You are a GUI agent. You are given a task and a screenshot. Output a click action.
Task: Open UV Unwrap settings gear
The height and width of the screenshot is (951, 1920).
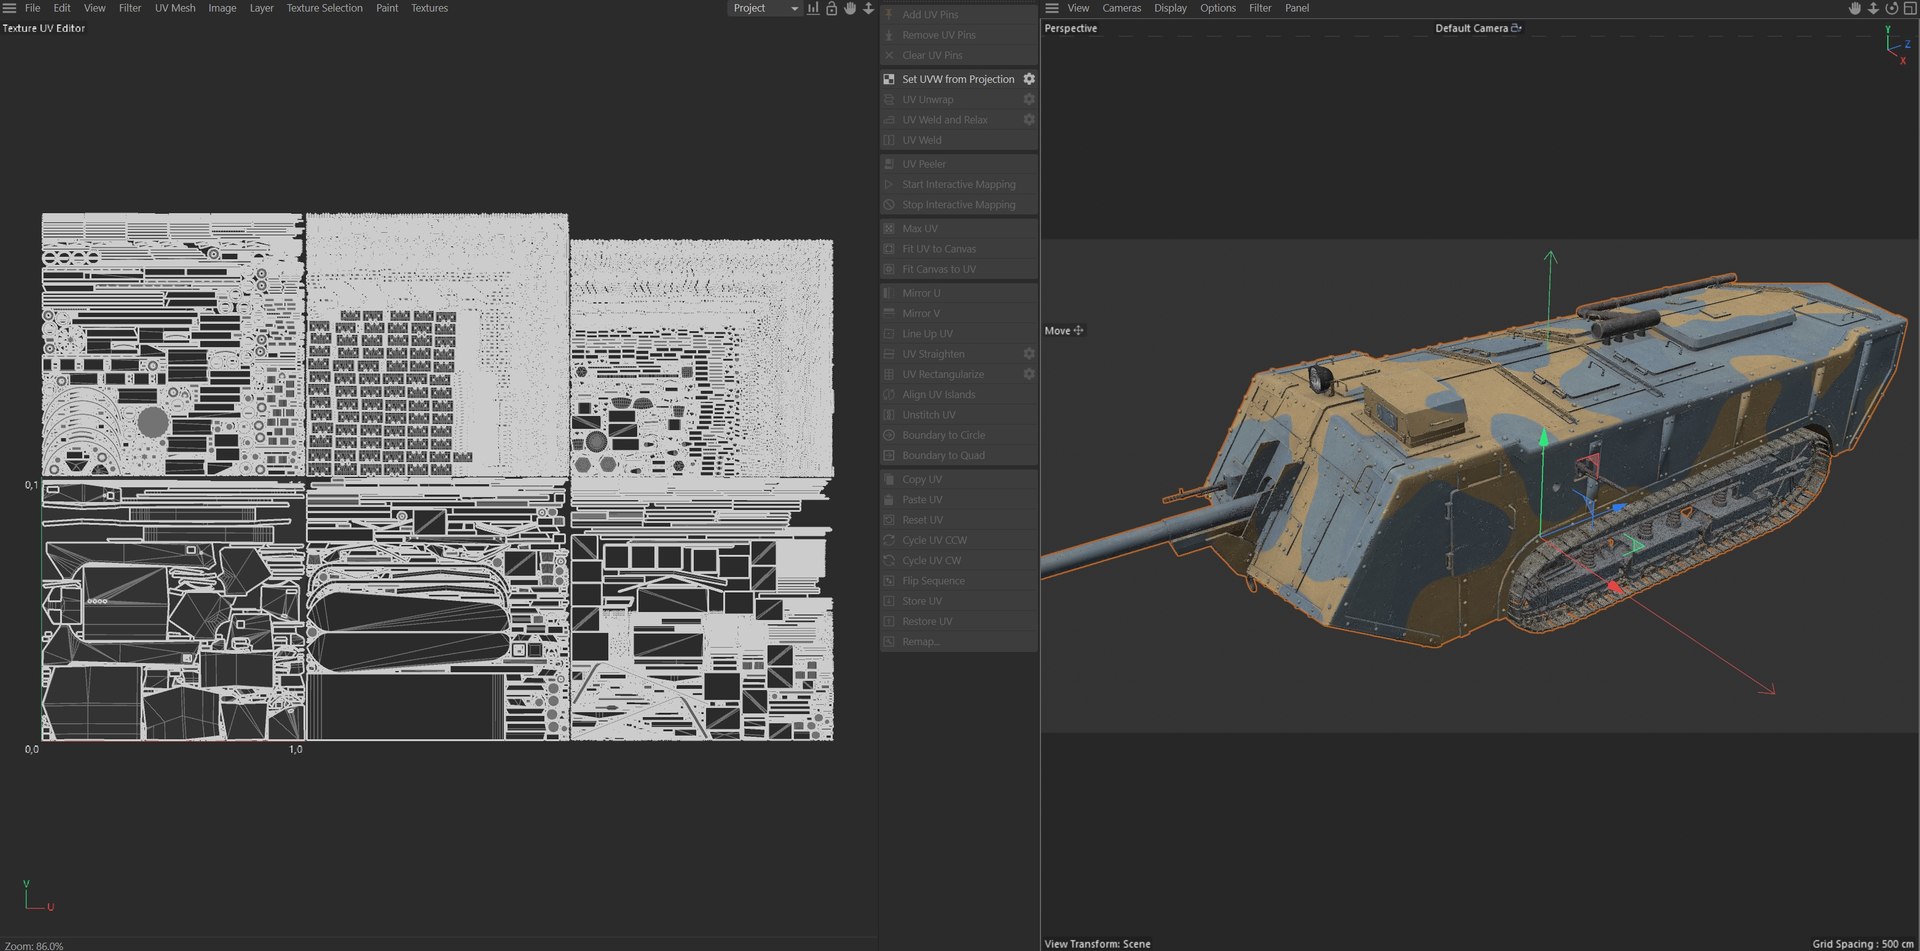[x=1029, y=99]
